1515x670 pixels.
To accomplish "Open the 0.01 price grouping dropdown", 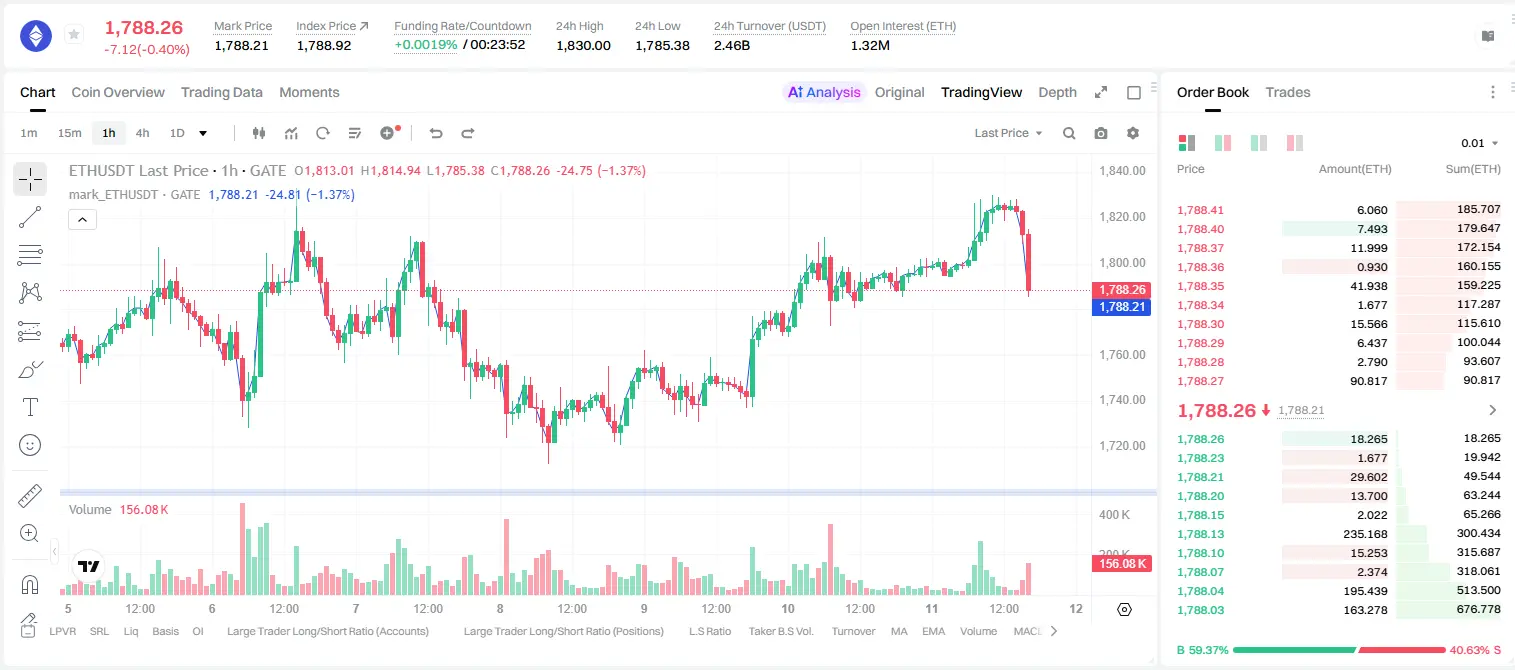I will (x=1480, y=143).
